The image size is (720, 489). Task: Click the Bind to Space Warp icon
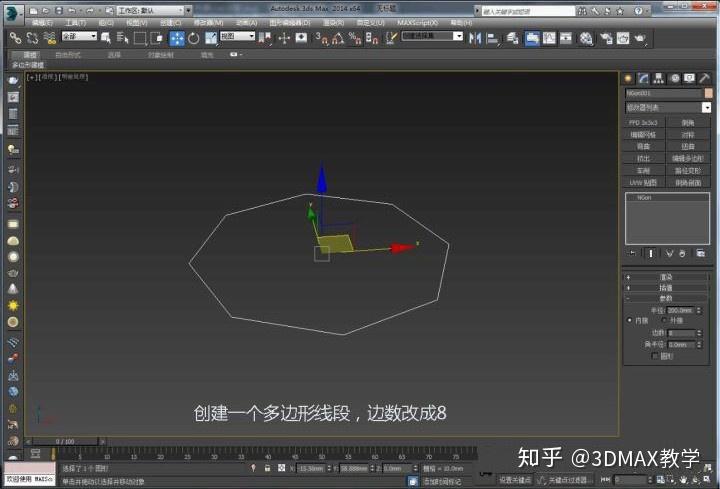click(x=50, y=38)
